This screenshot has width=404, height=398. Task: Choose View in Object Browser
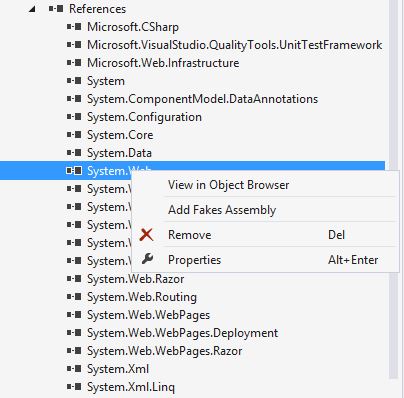coord(265,185)
